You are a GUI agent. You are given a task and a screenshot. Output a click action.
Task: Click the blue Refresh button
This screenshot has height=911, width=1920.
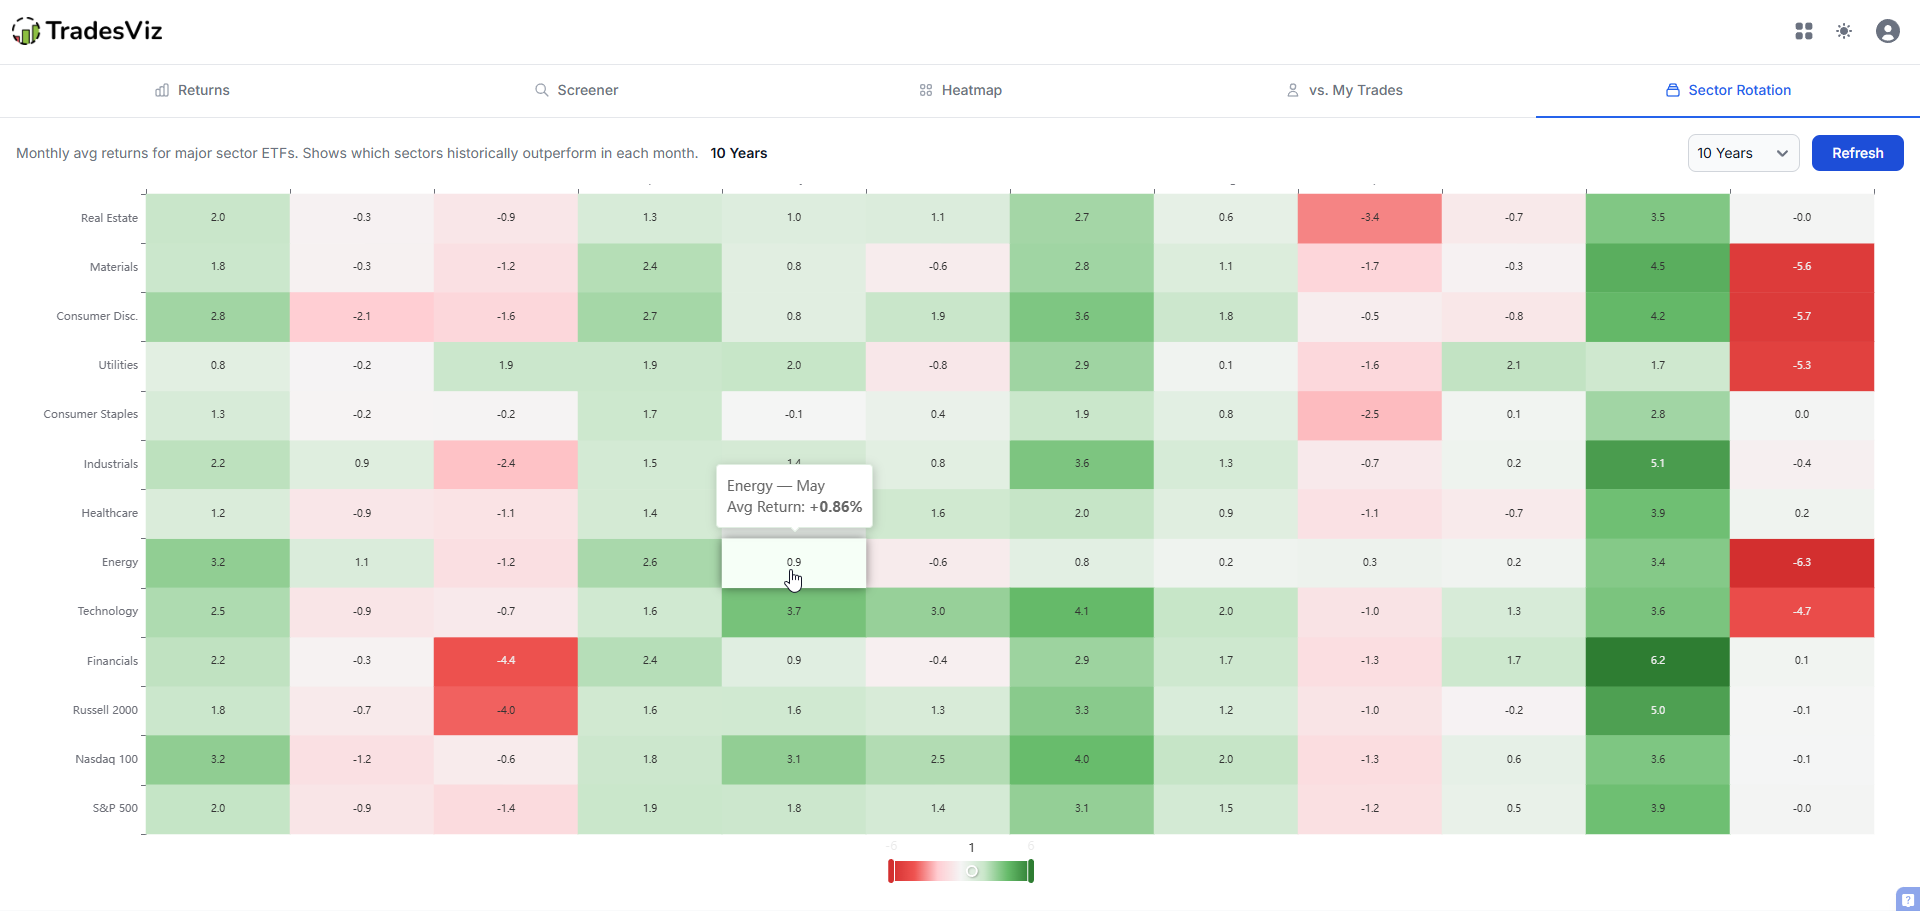click(1857, 153)
